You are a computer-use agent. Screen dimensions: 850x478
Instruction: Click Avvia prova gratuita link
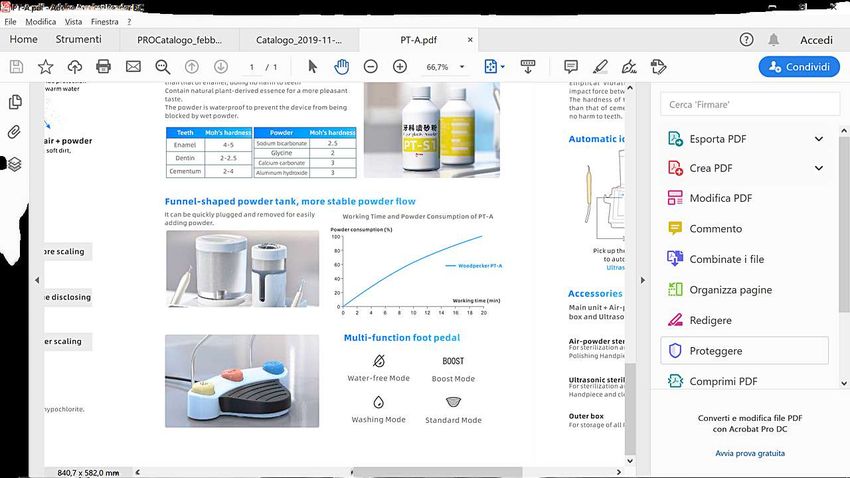pyautogui.click(x=750, y=453)
